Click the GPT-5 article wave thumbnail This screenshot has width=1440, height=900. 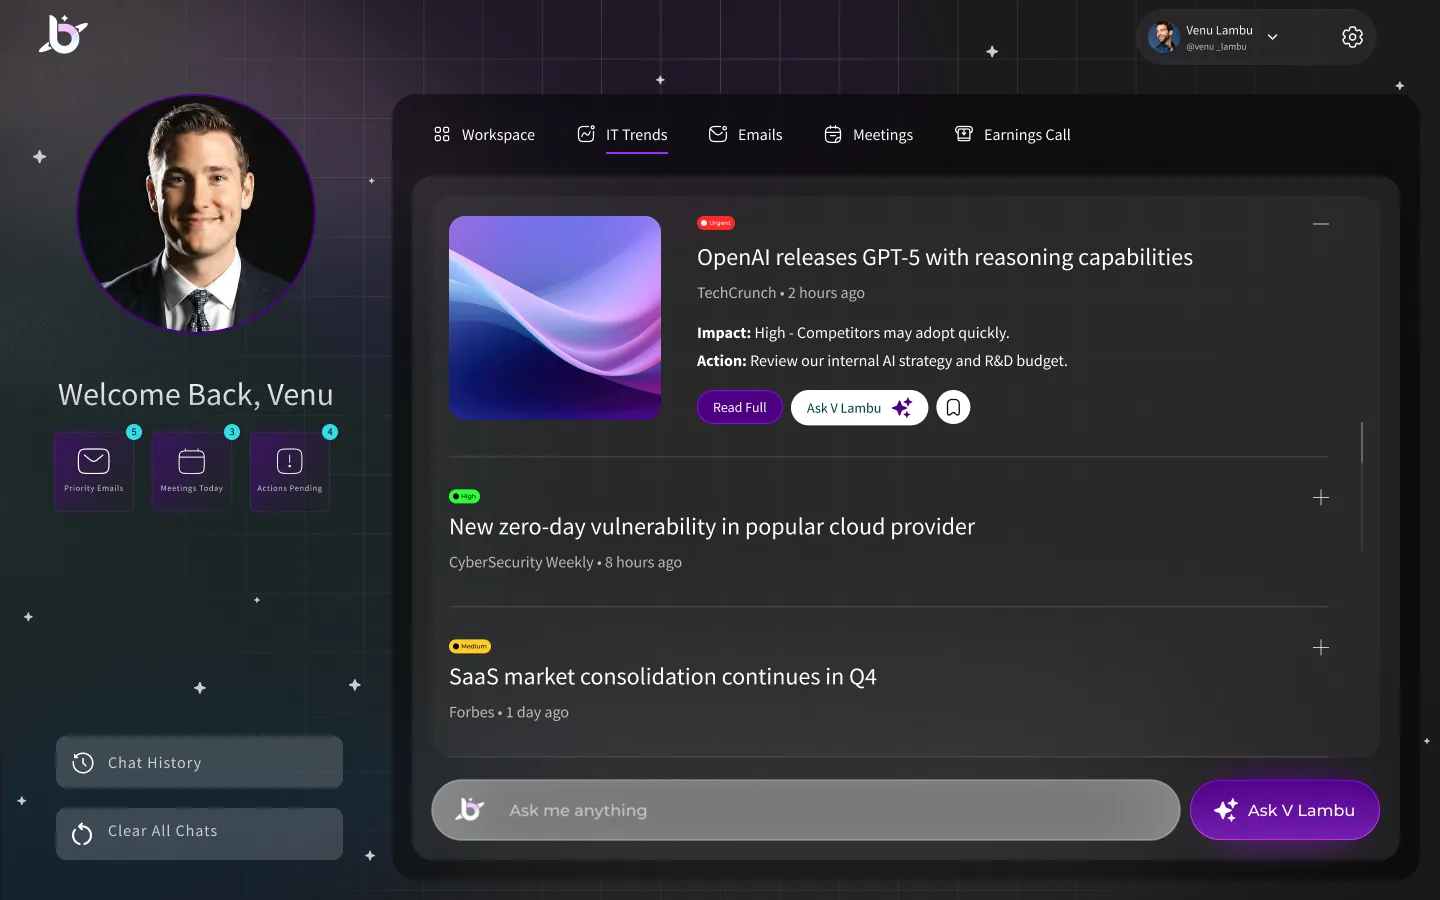click(555, 318)
